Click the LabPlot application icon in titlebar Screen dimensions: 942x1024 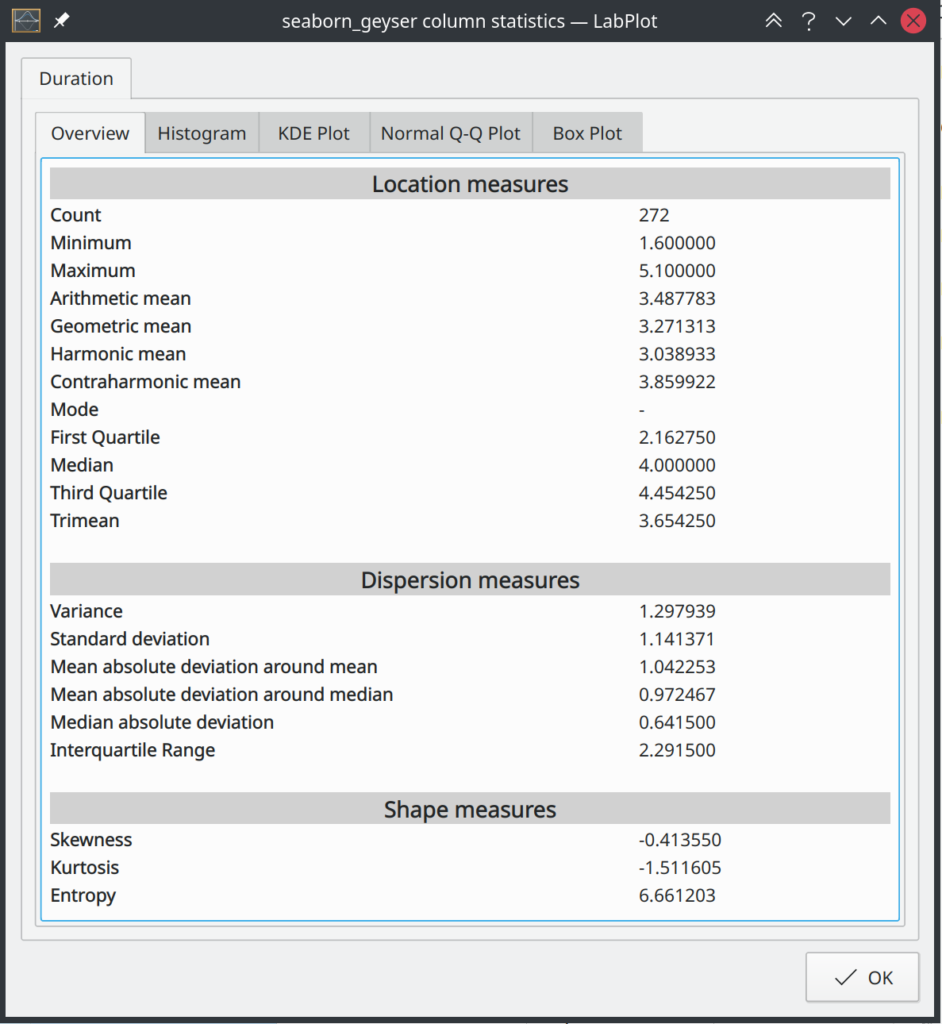(26, 20)
